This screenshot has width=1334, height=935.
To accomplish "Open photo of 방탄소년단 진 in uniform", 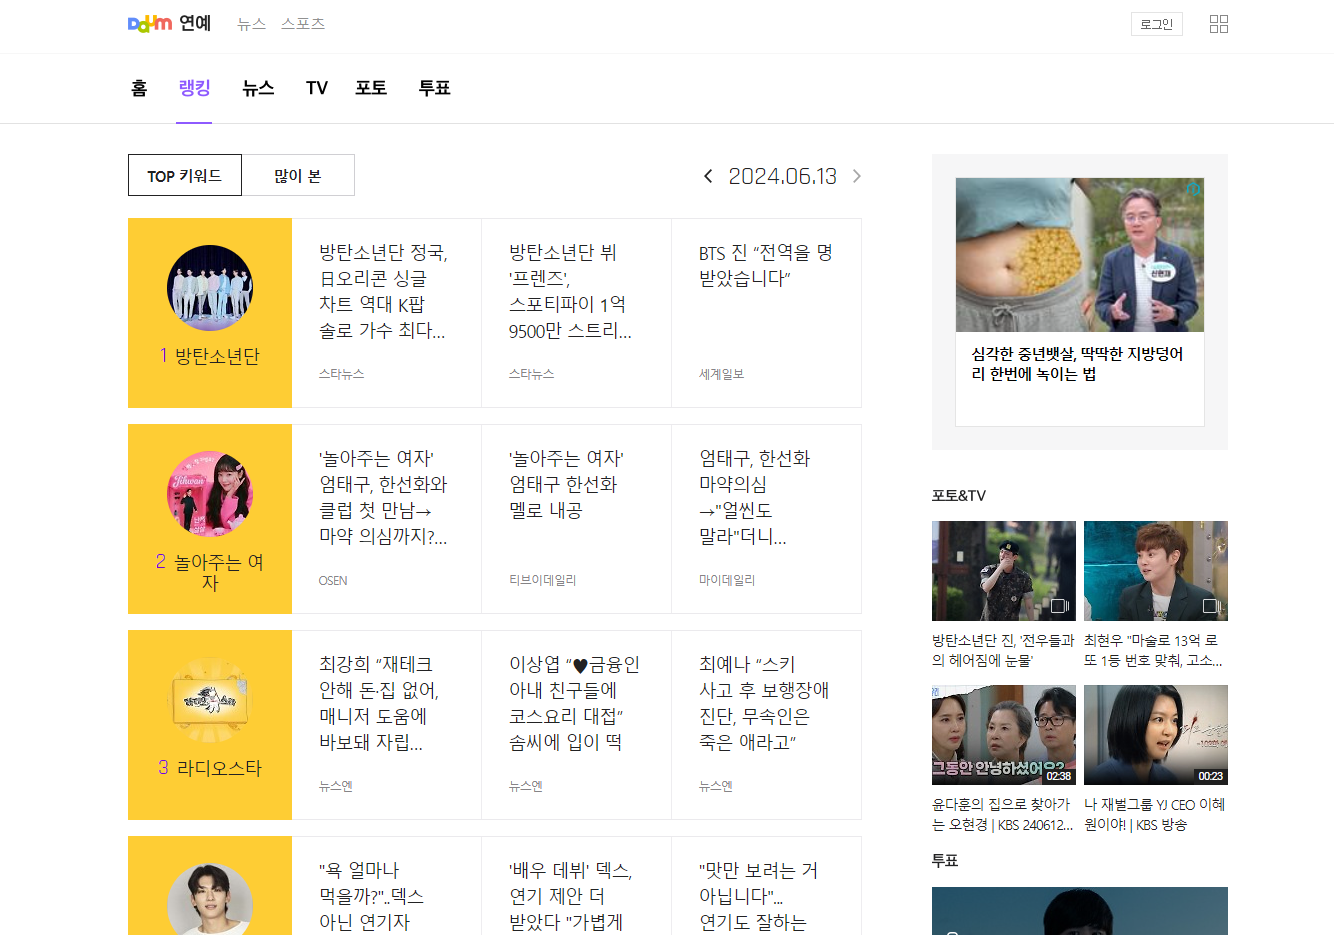I will 1004,571.
